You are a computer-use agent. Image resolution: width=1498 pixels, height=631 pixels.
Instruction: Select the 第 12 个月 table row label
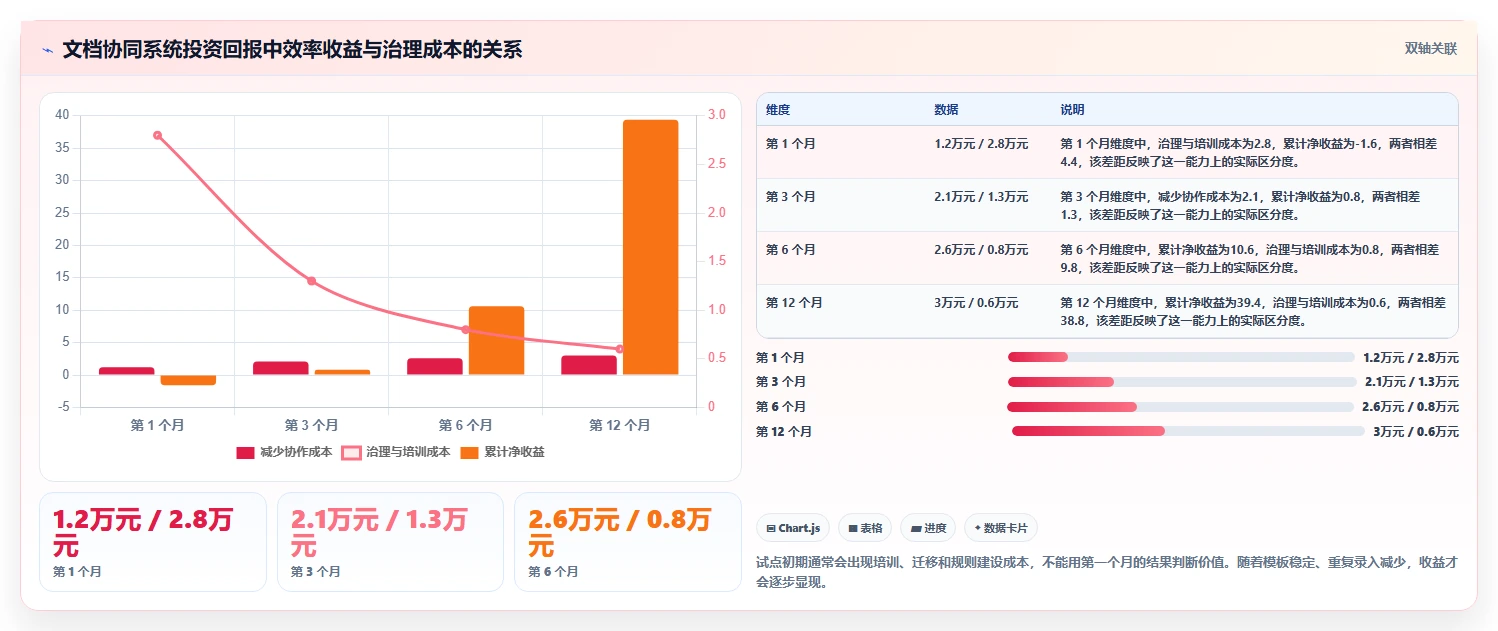pos(794,303)
